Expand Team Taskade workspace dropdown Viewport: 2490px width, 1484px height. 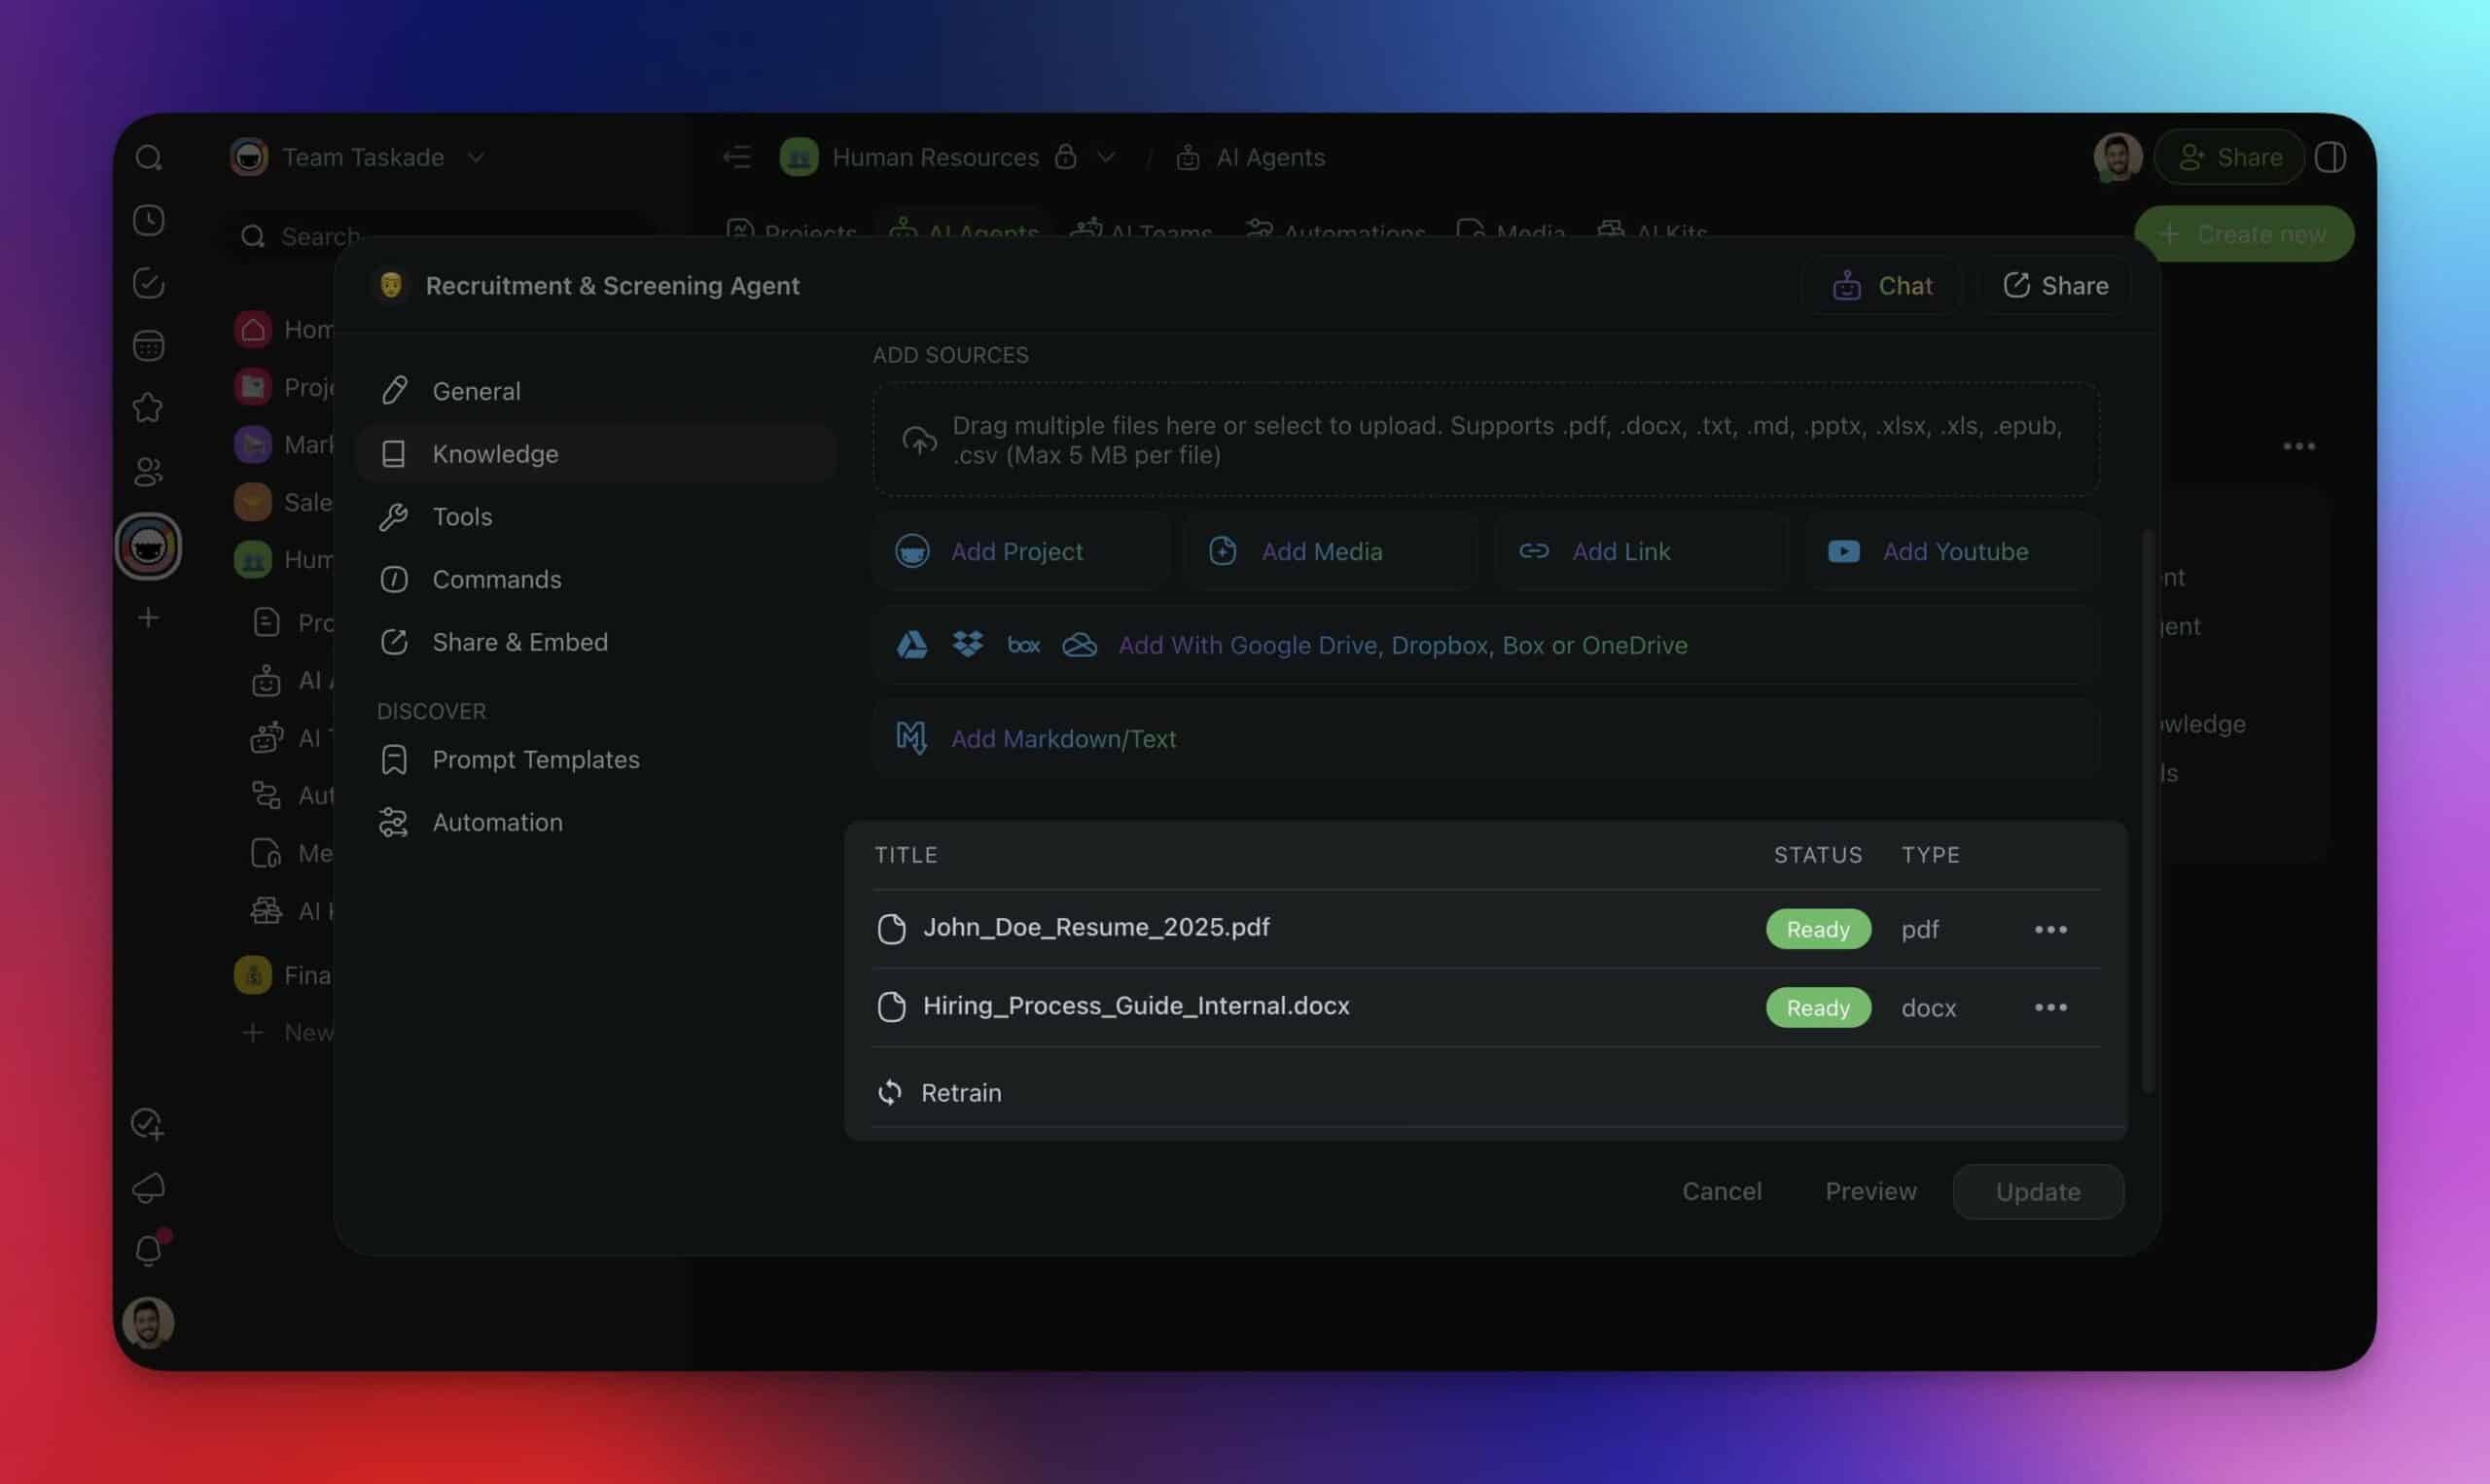[477, 157]
